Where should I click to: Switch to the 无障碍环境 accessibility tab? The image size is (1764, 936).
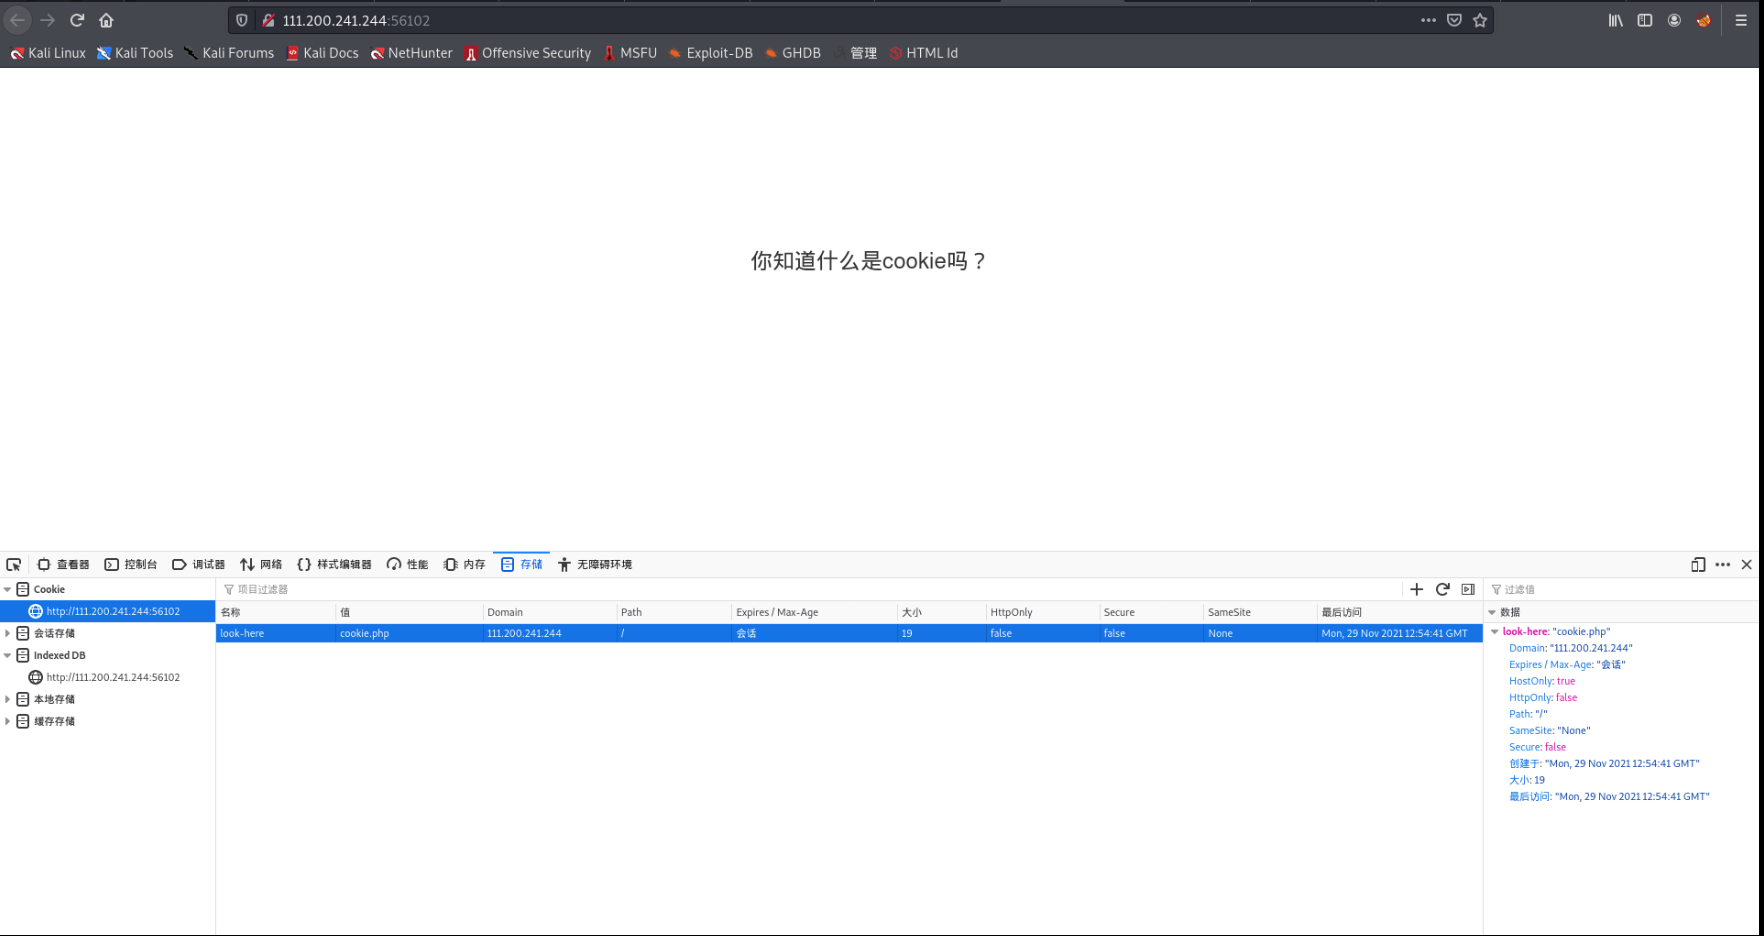click(595, 564)
